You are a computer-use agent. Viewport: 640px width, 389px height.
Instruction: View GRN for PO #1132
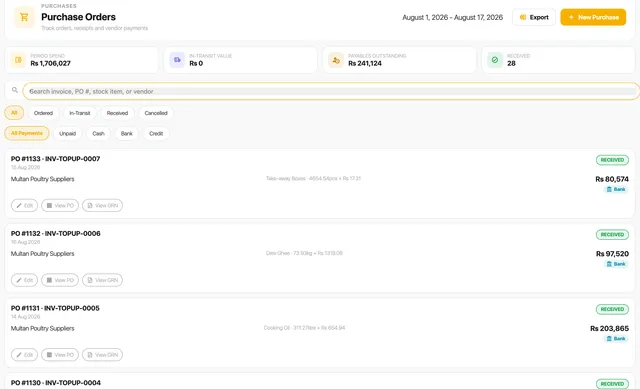pos(102,280)
